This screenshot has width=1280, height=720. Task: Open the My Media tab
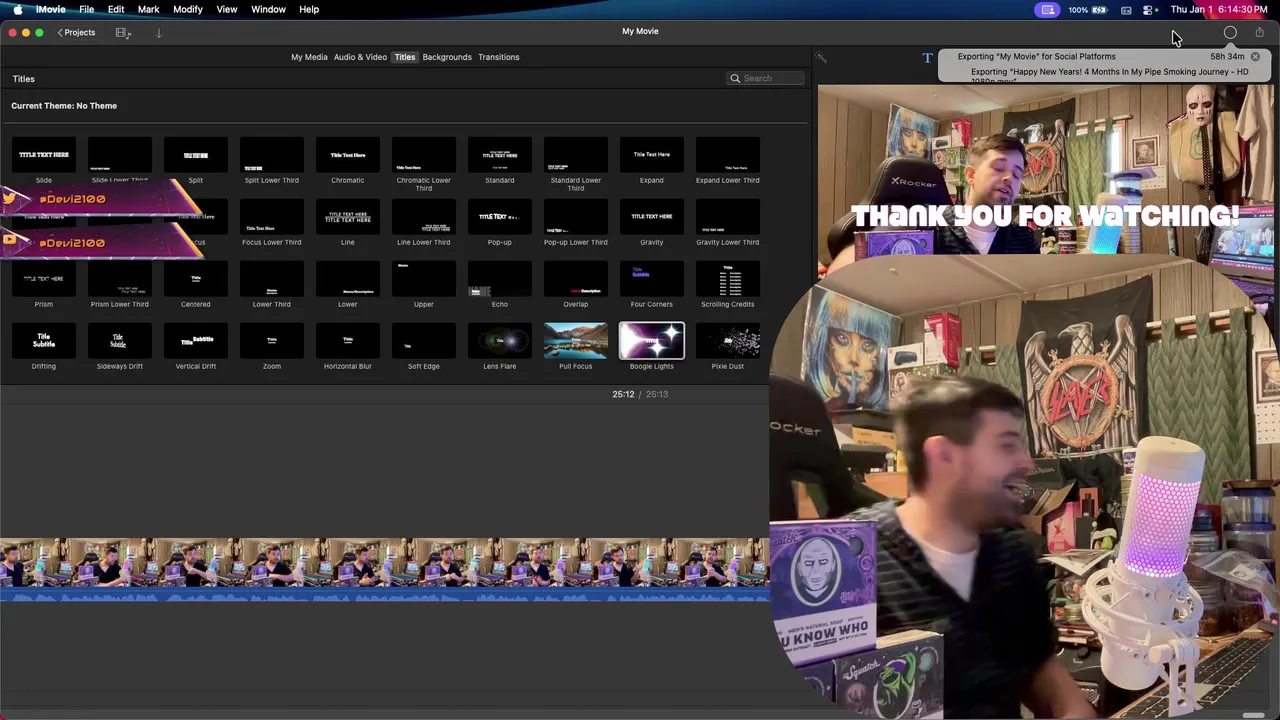pos(309,57)
